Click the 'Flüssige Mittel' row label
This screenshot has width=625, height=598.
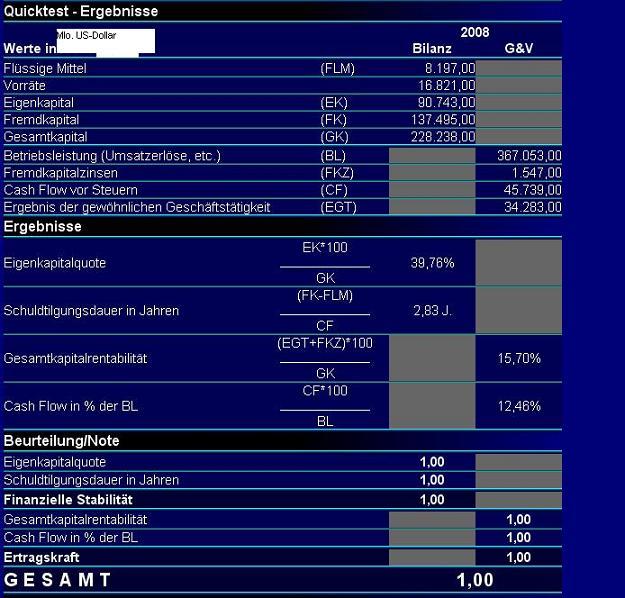click(x=45, y=68)
